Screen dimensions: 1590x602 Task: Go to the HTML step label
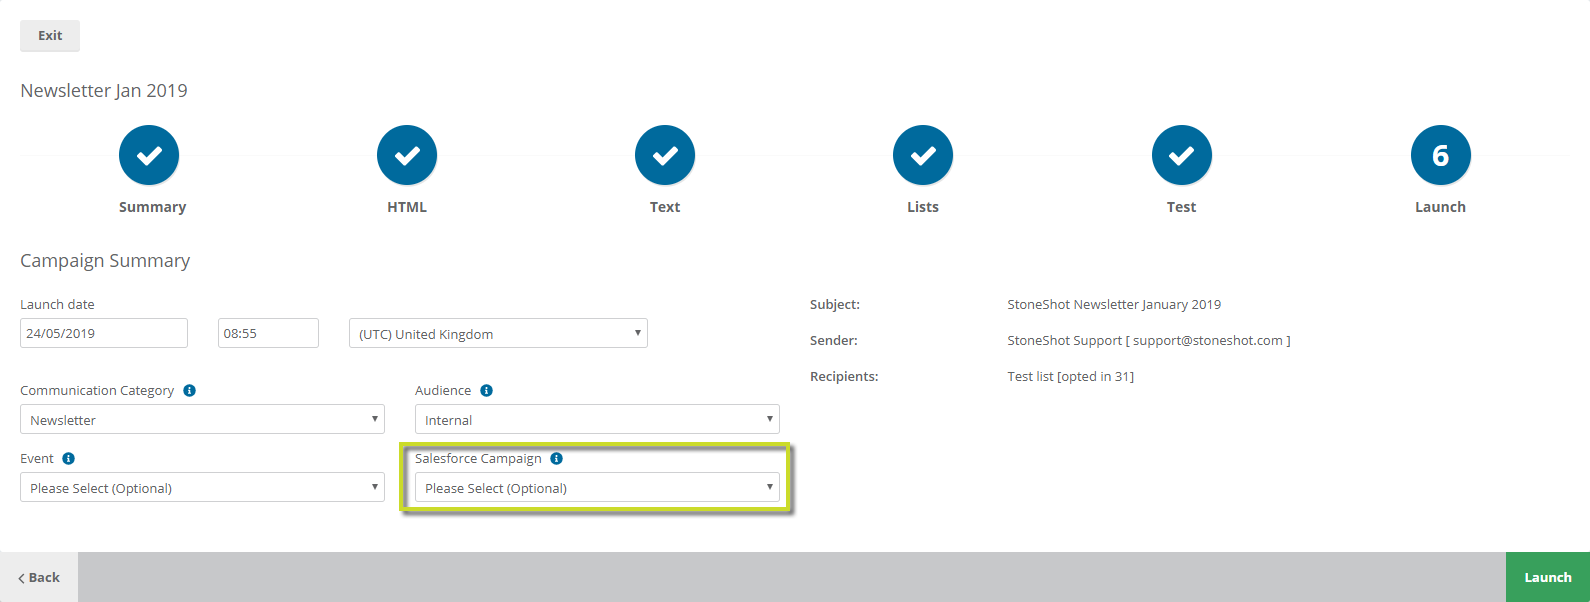coord(407,207)
